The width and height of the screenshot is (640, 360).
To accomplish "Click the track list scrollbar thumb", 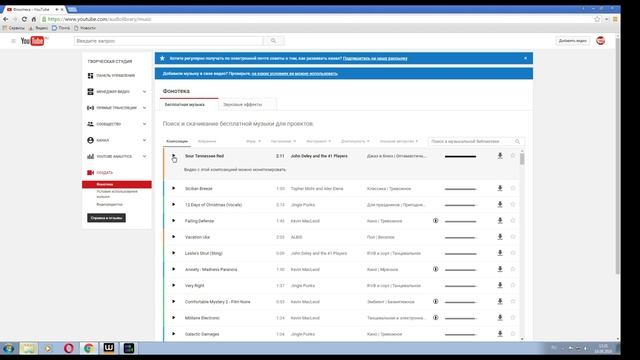I will (522, 159).
